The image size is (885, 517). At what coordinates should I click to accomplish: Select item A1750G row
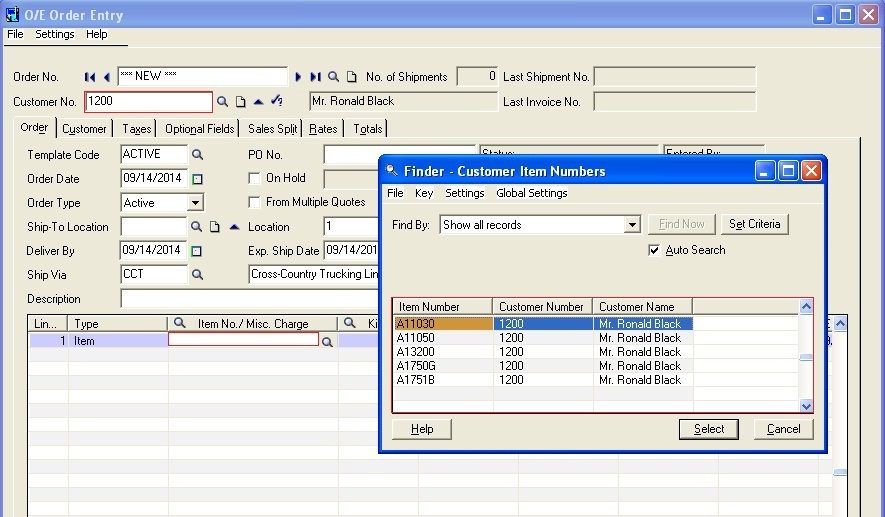click(543, 366)
